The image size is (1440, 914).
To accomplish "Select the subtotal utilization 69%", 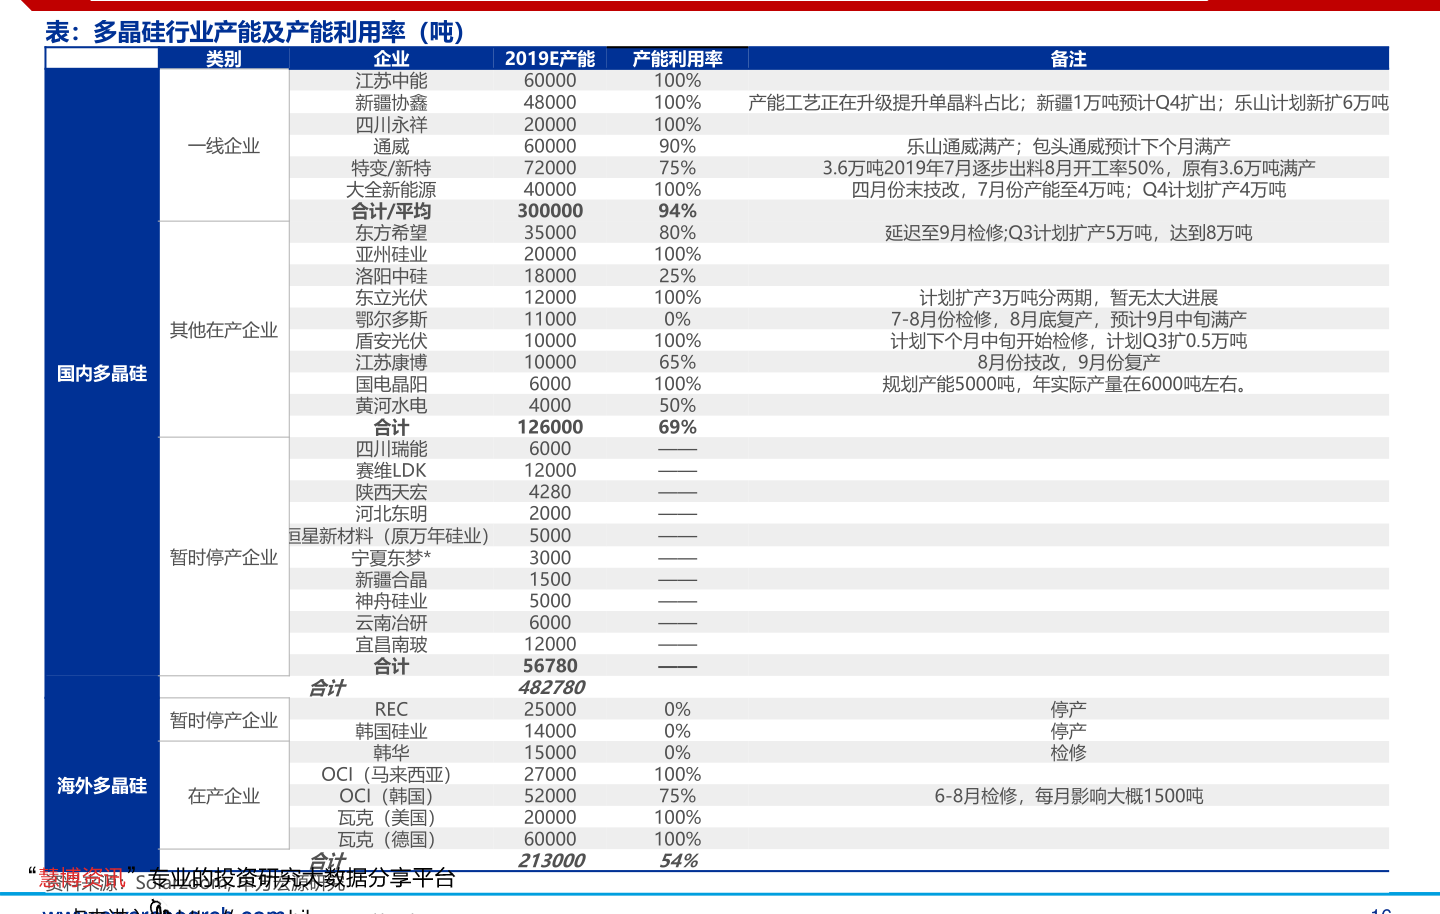I will click(677, 428).
